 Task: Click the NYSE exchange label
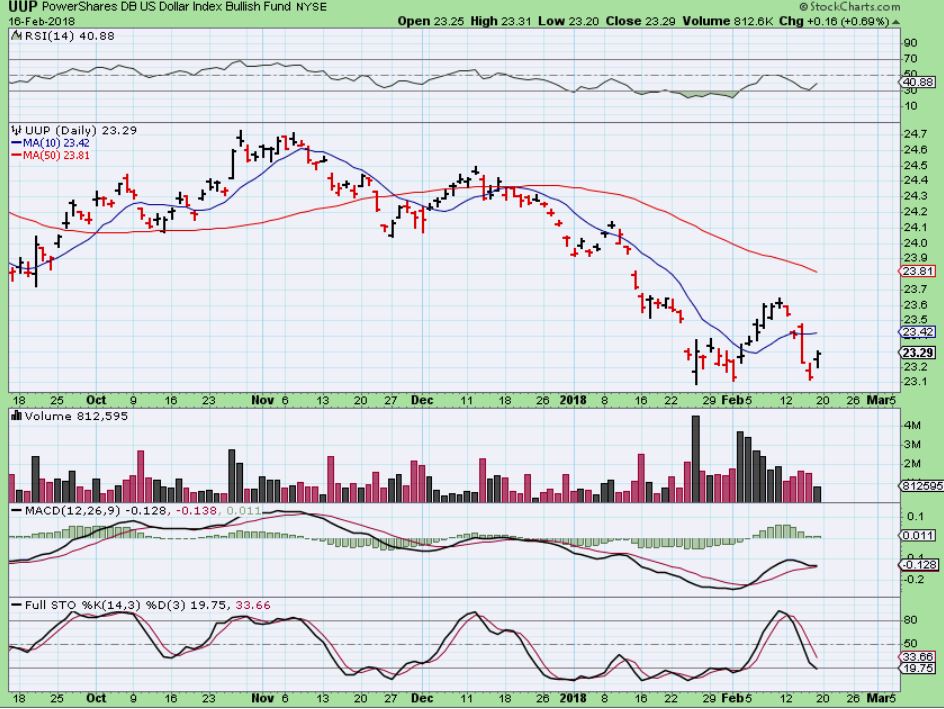click(x=312, y=8)
